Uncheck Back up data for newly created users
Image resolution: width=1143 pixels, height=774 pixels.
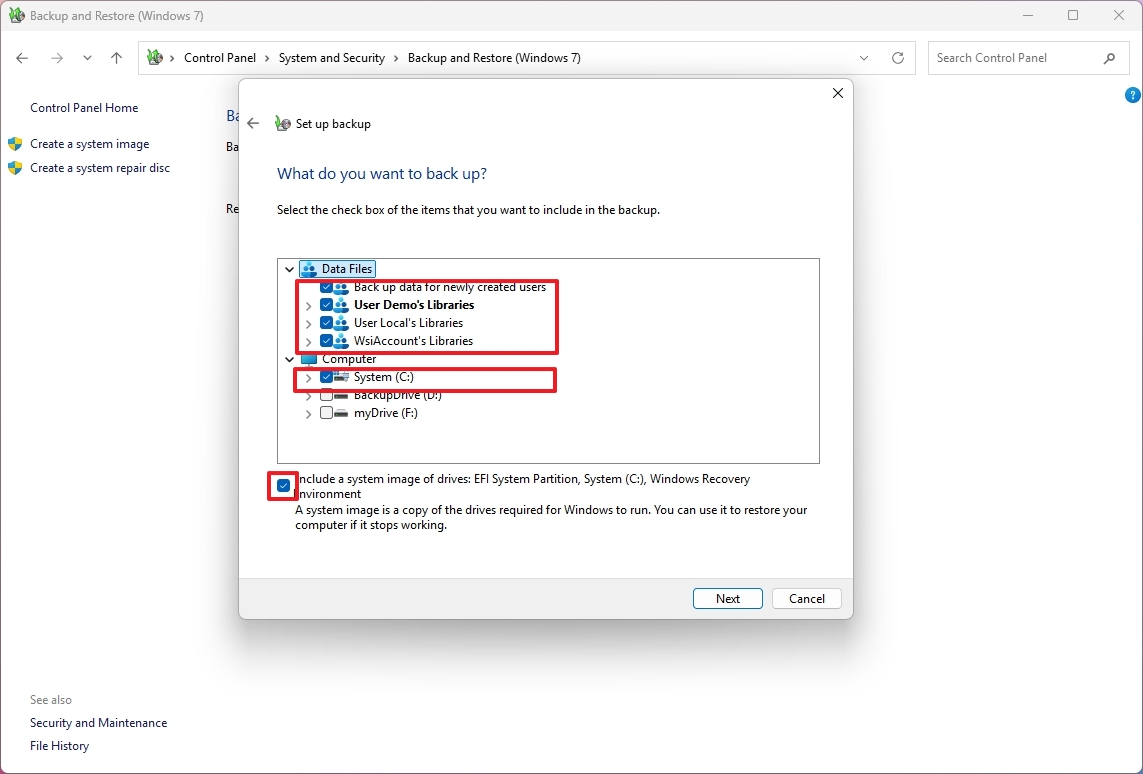[327, 287]
